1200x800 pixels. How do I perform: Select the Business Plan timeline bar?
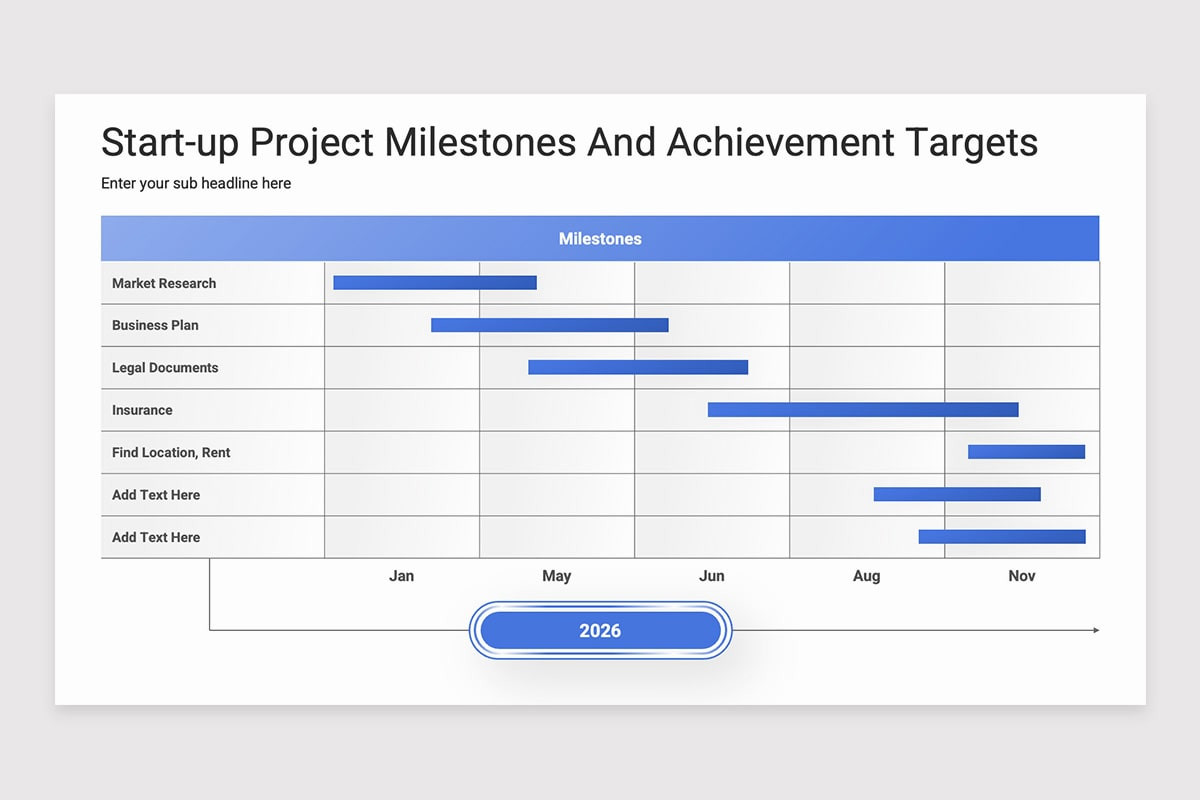(550, 325)
